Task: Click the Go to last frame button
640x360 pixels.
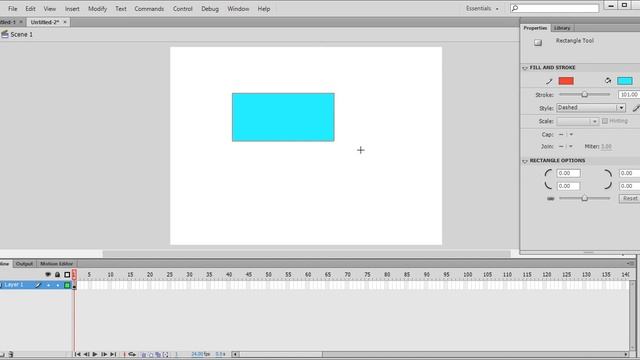Action: point(113,354)
